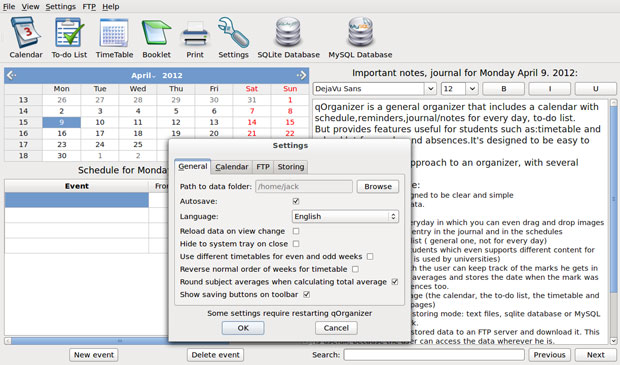Viewport: 620px width, 365px height.
Task: Click OK in Settings dialog
Action: pyautogui.click(x=243, y=328)
